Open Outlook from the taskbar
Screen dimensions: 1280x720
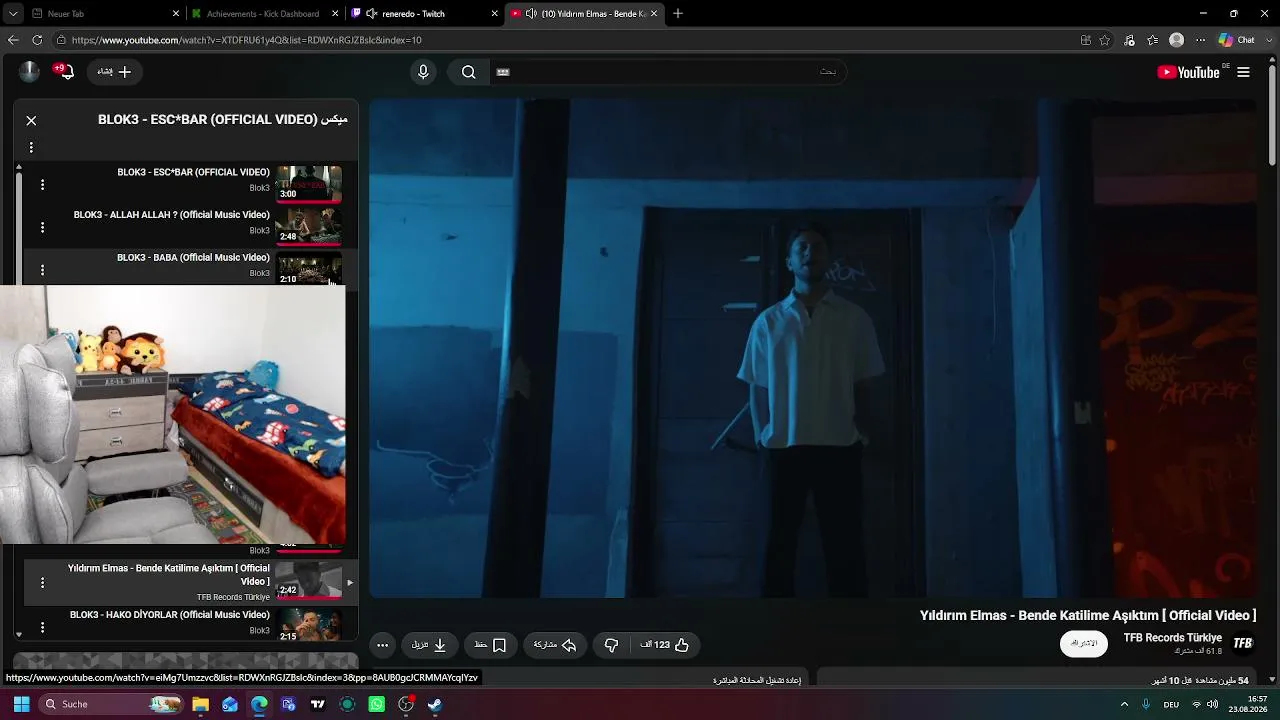tap(230, 704)
